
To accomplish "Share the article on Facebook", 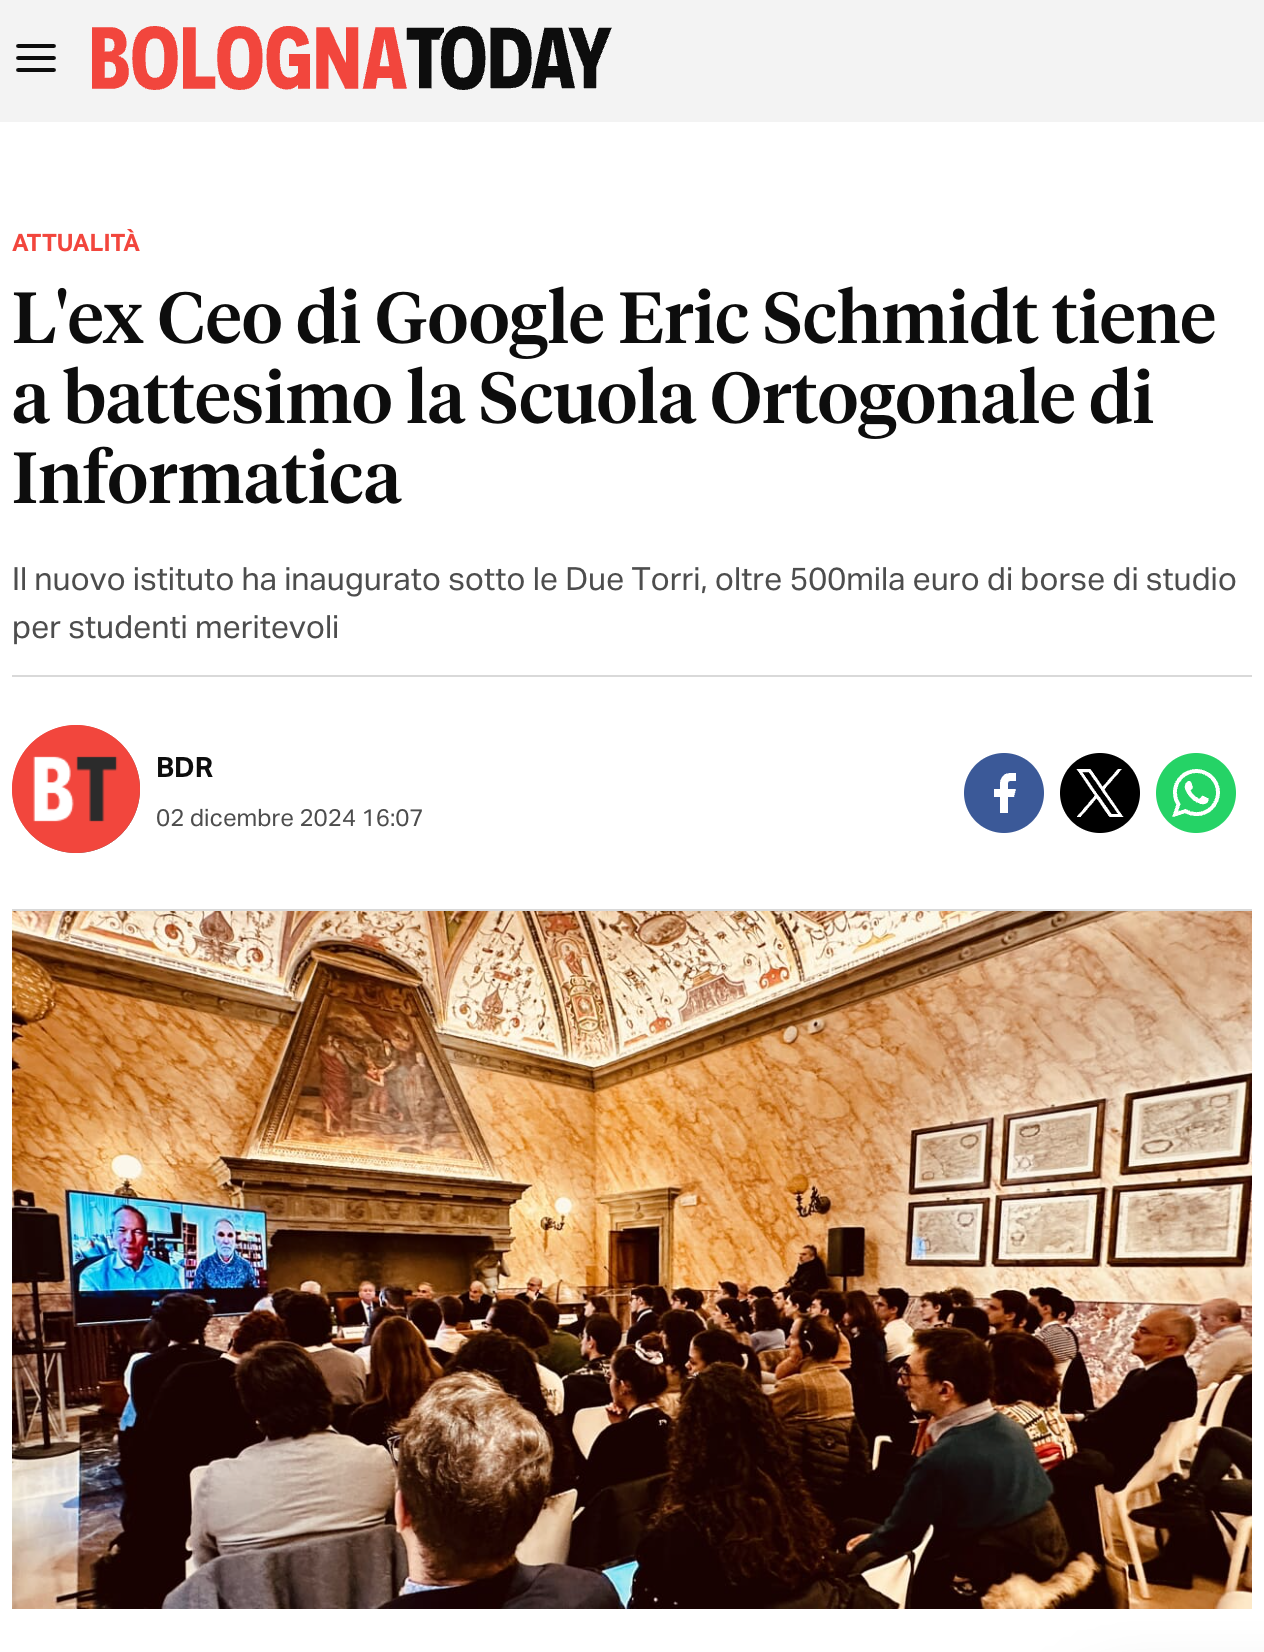I will 1004,793.
